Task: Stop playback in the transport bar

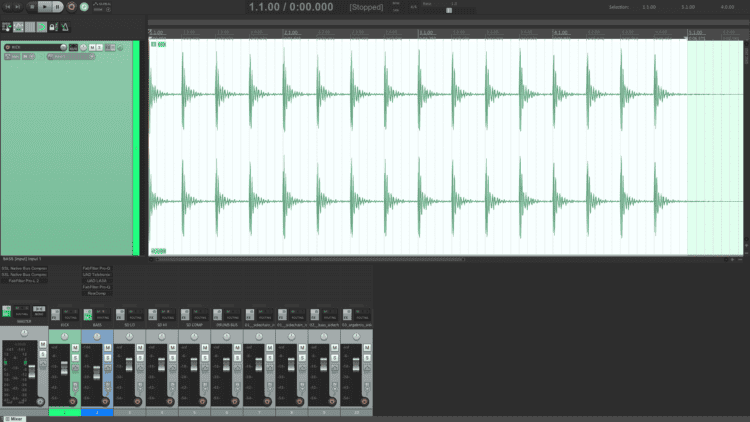Action: 32,7
